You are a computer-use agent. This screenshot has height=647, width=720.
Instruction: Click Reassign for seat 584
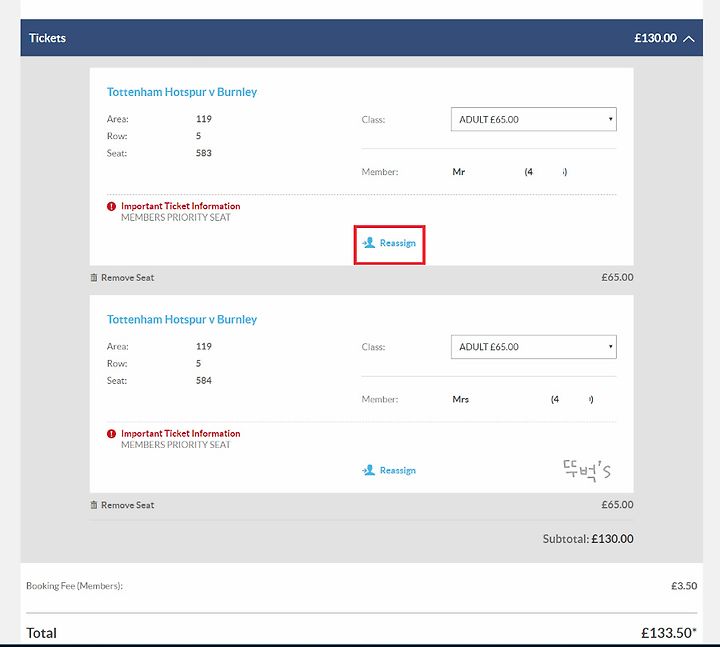[389, 470]
